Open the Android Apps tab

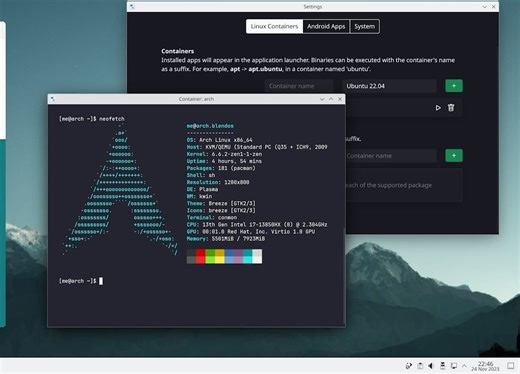coord(326,26)
